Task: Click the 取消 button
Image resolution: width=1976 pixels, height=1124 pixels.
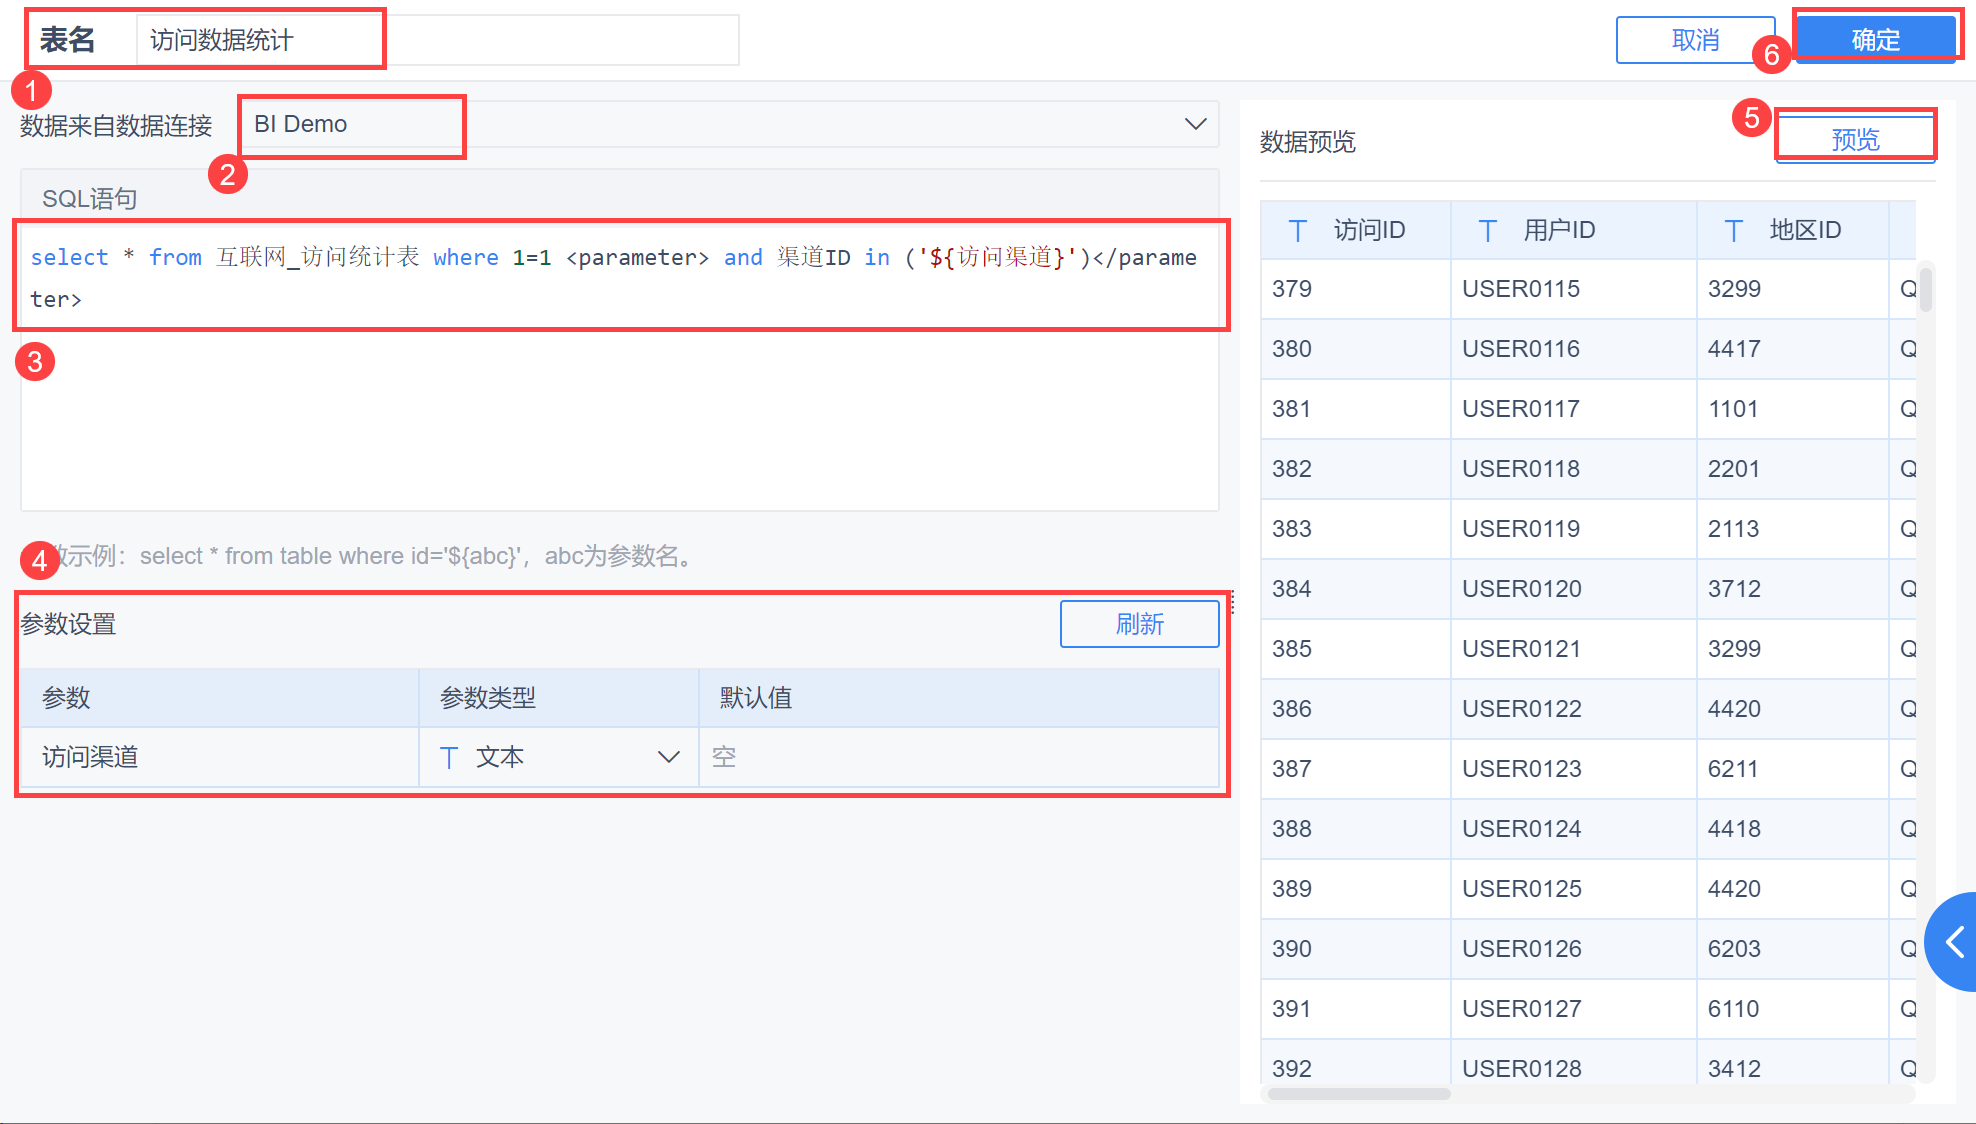Action: (1695, 40)
